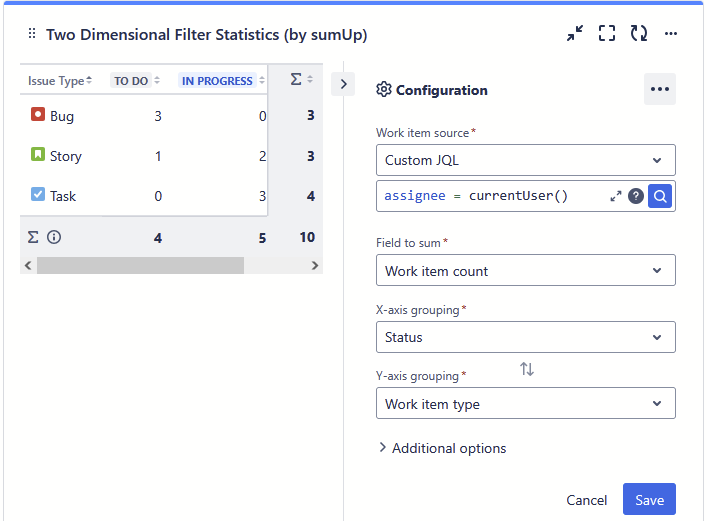Open gadget more actions menu
707x521 pixels.
[671, 34]
